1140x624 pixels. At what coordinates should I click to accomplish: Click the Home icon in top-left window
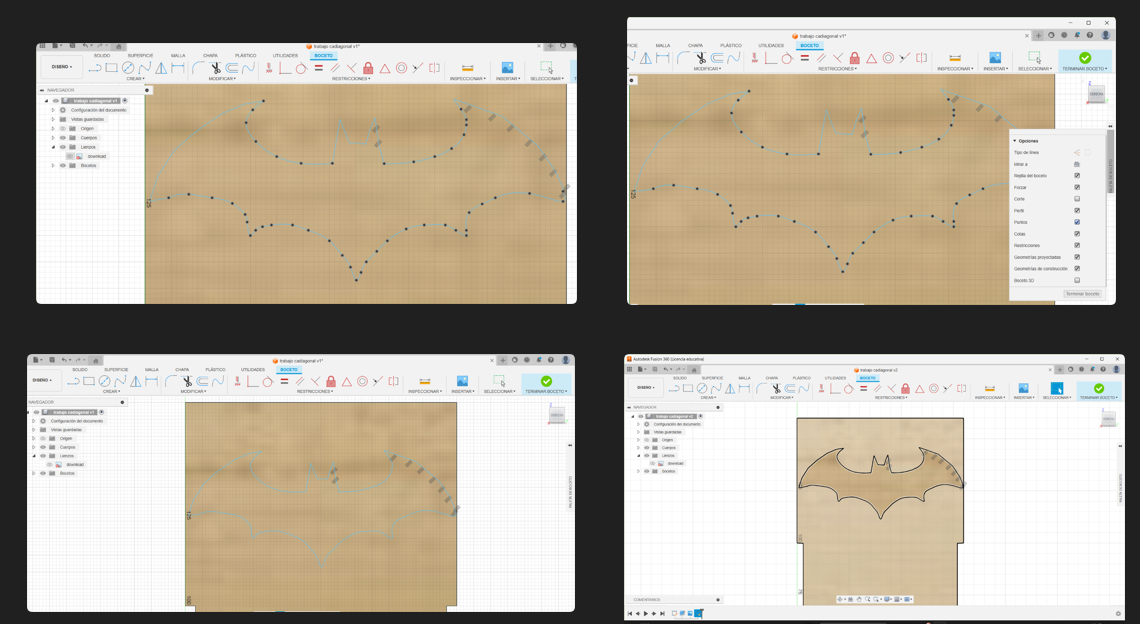pos(119,46)
